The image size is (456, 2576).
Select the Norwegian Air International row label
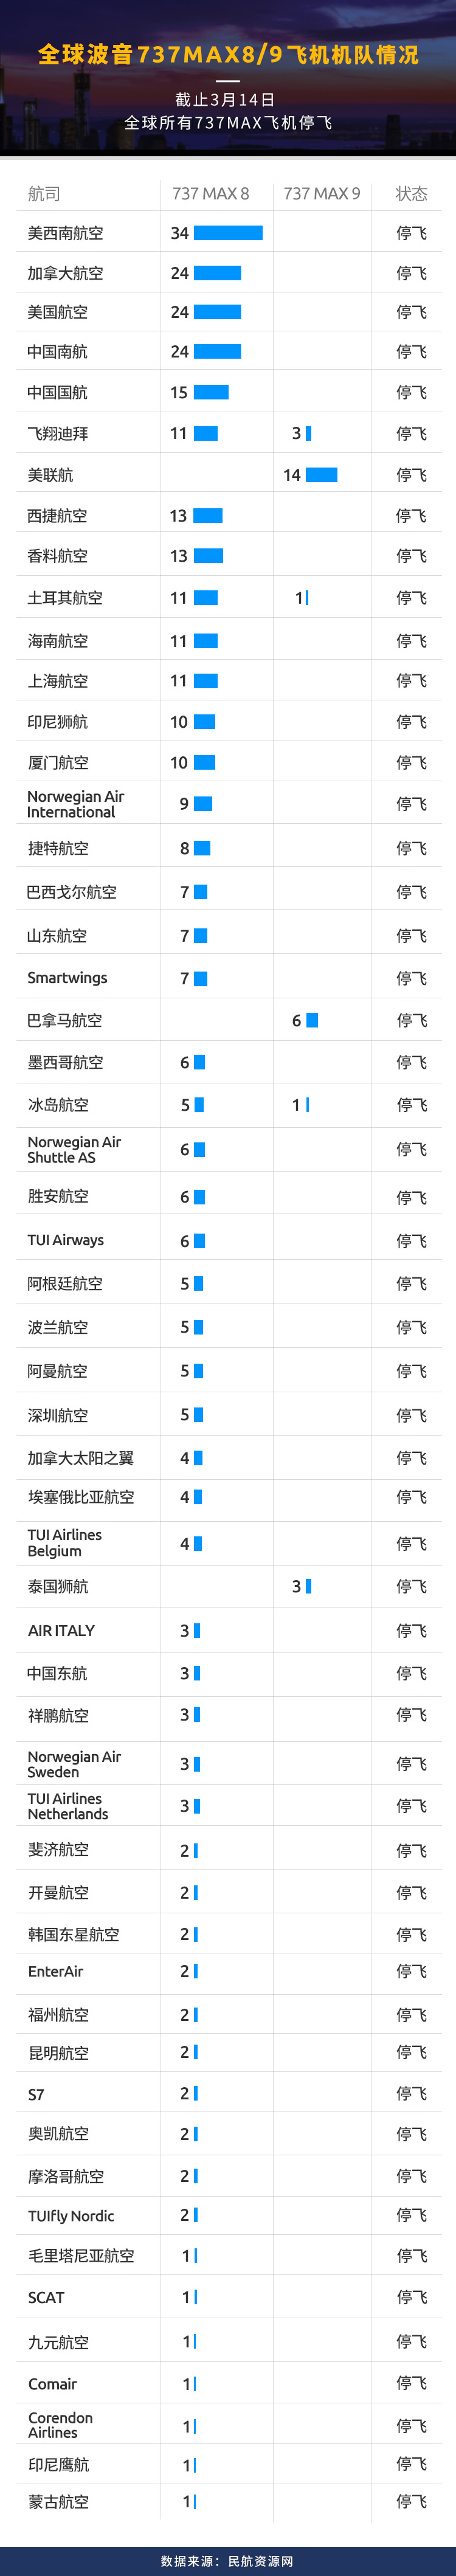click(x=75, y=804)
